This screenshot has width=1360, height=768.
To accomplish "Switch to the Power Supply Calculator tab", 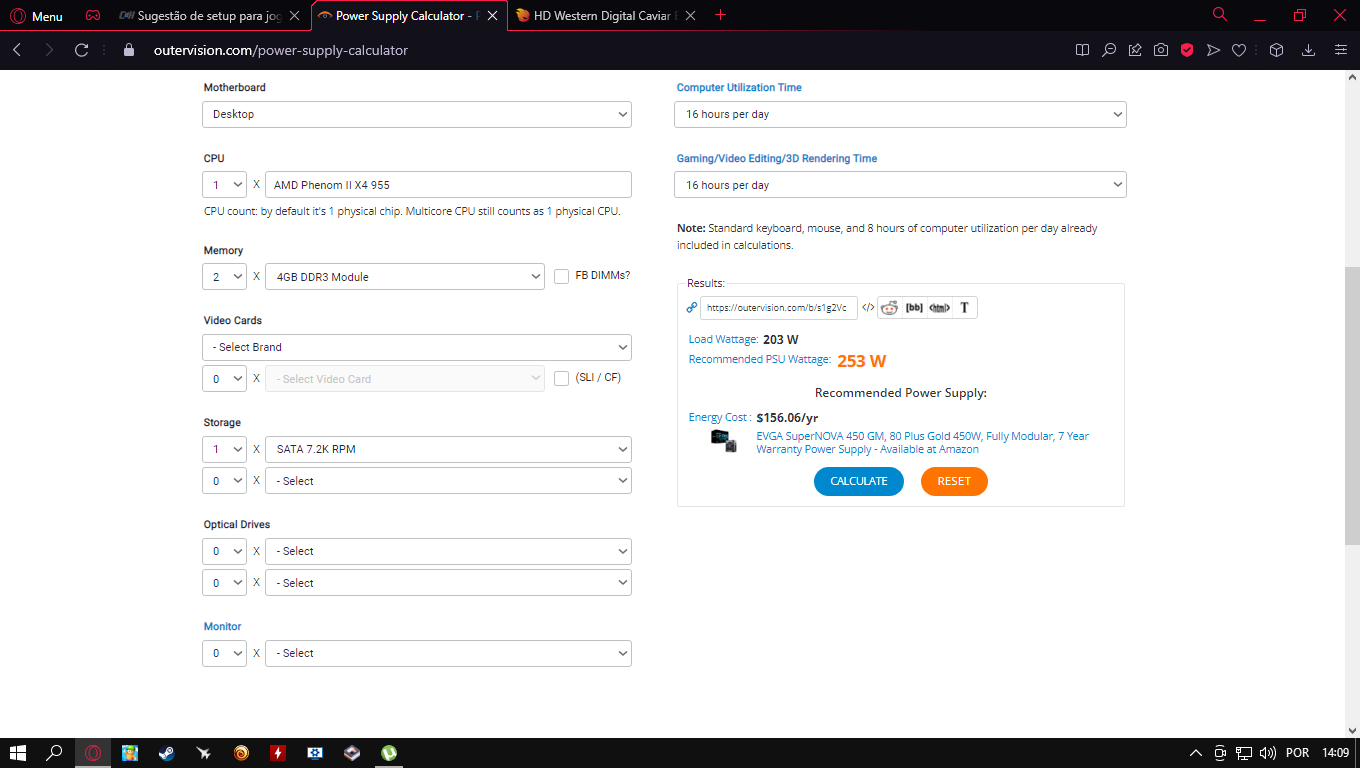I will (x=407, y=16).
